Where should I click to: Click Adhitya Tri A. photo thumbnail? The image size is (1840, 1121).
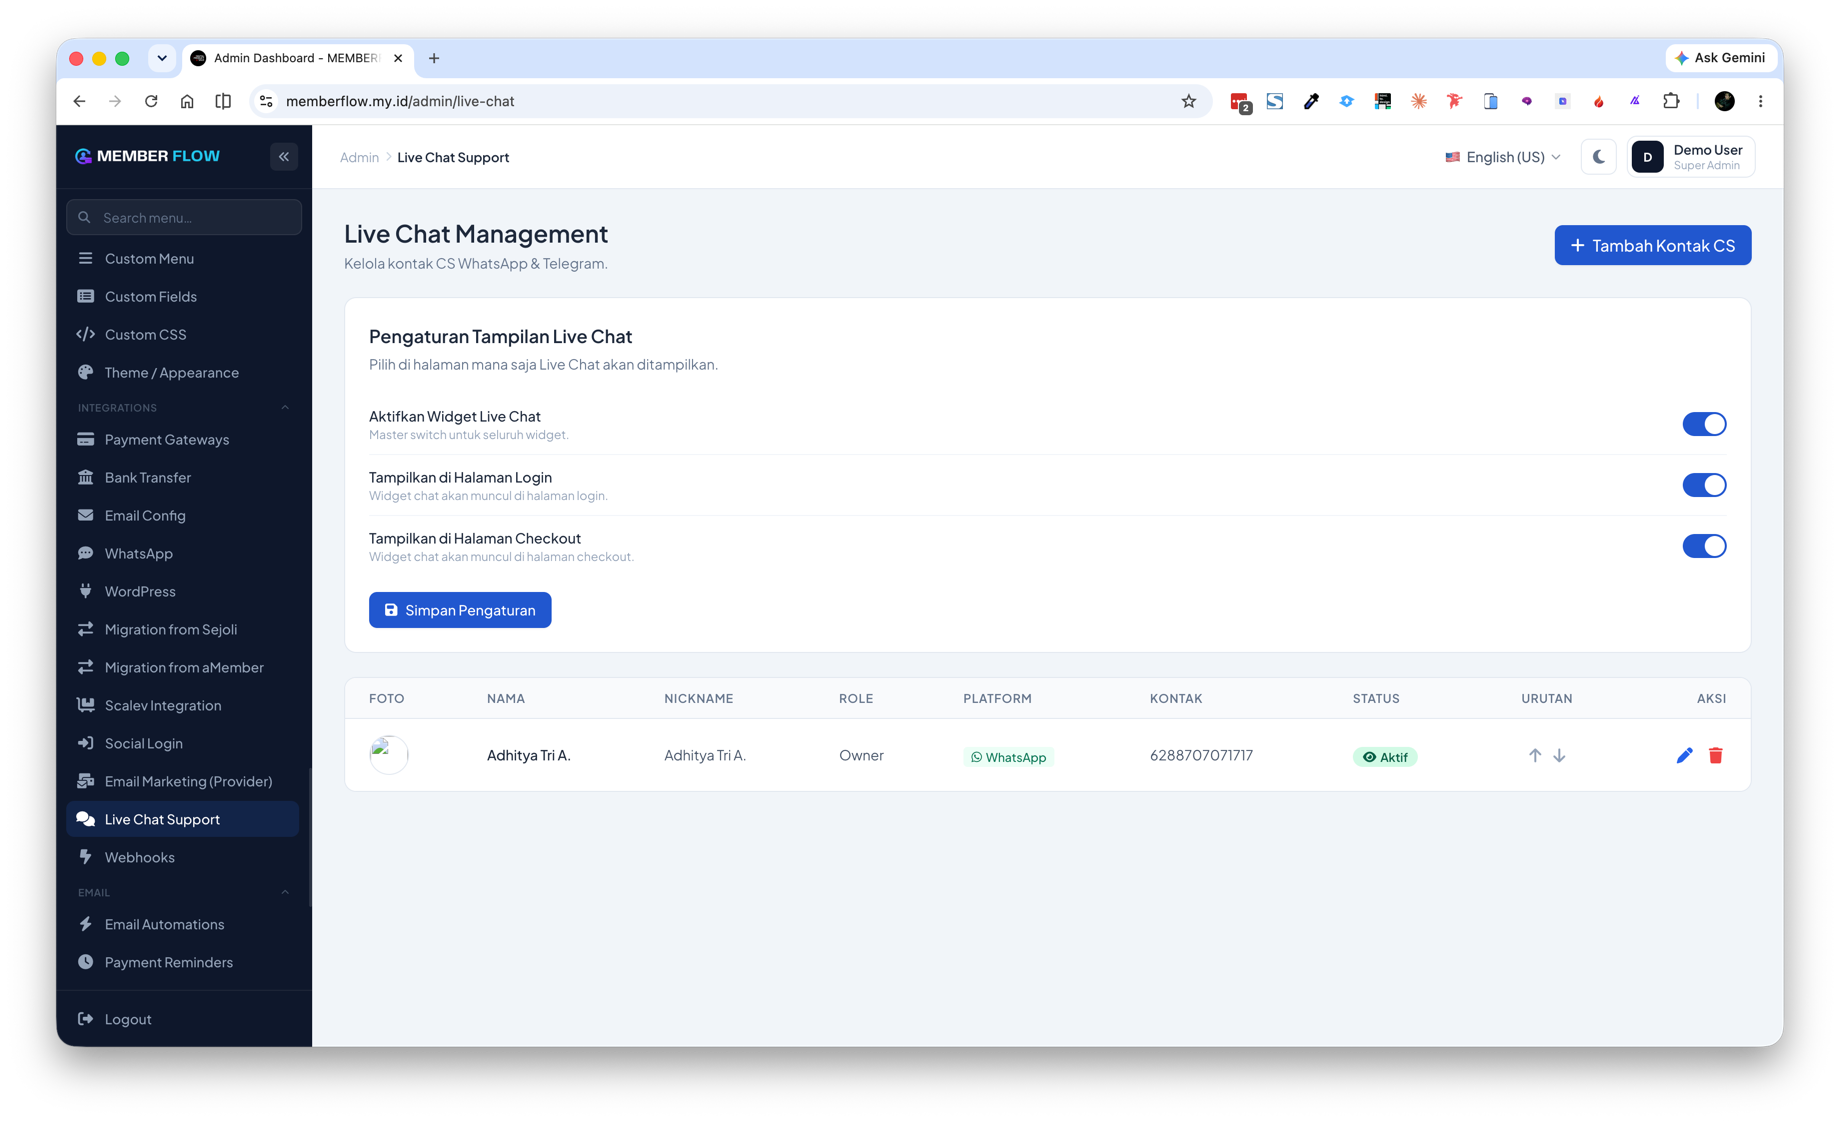[389, 755]
